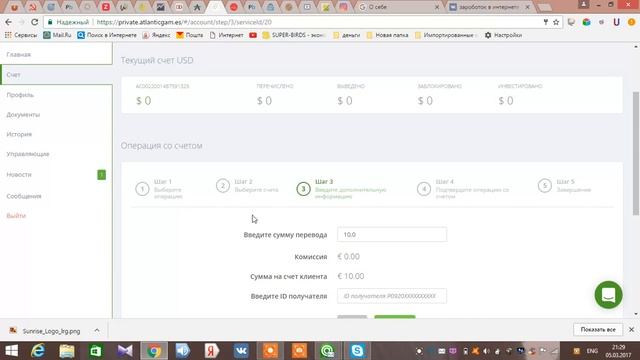The image size is (640, 360).
Task: Open Skype from the taskbar
Action: coord(357,351)
